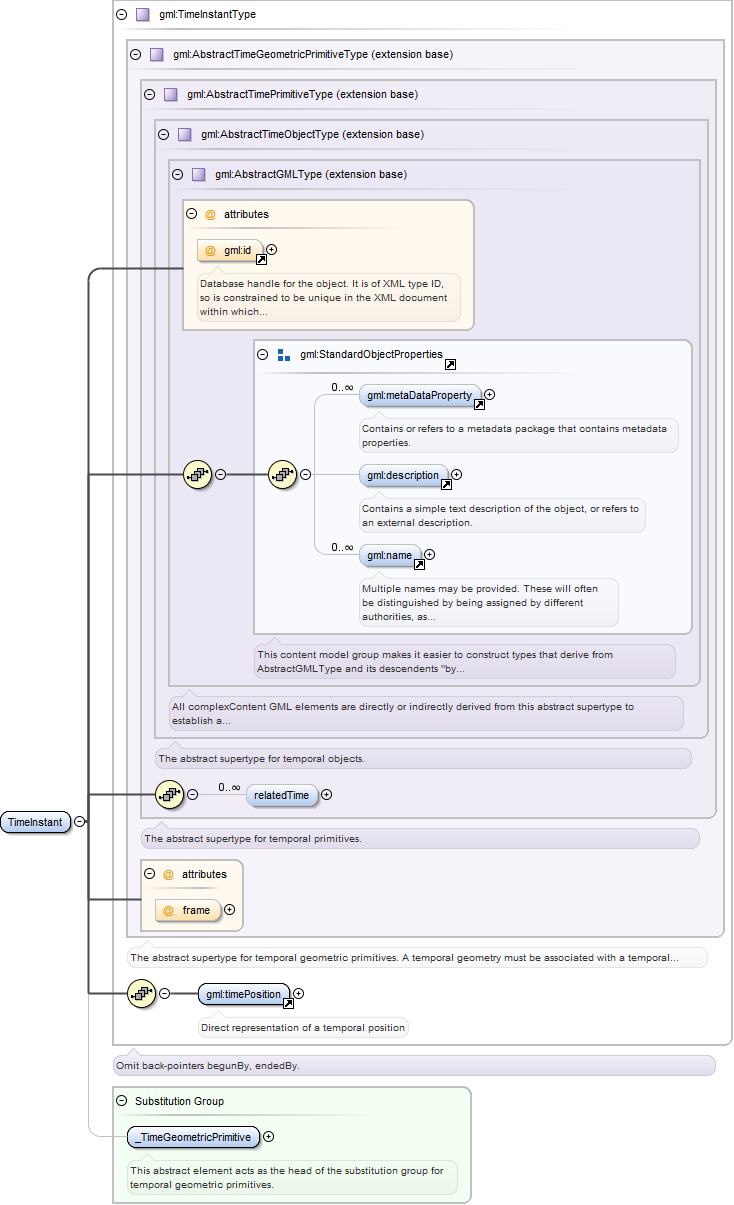734x1205 pixels.
Task: Collapse gml:AbstractGMLType extension base
Action: [x=177, y=174]
